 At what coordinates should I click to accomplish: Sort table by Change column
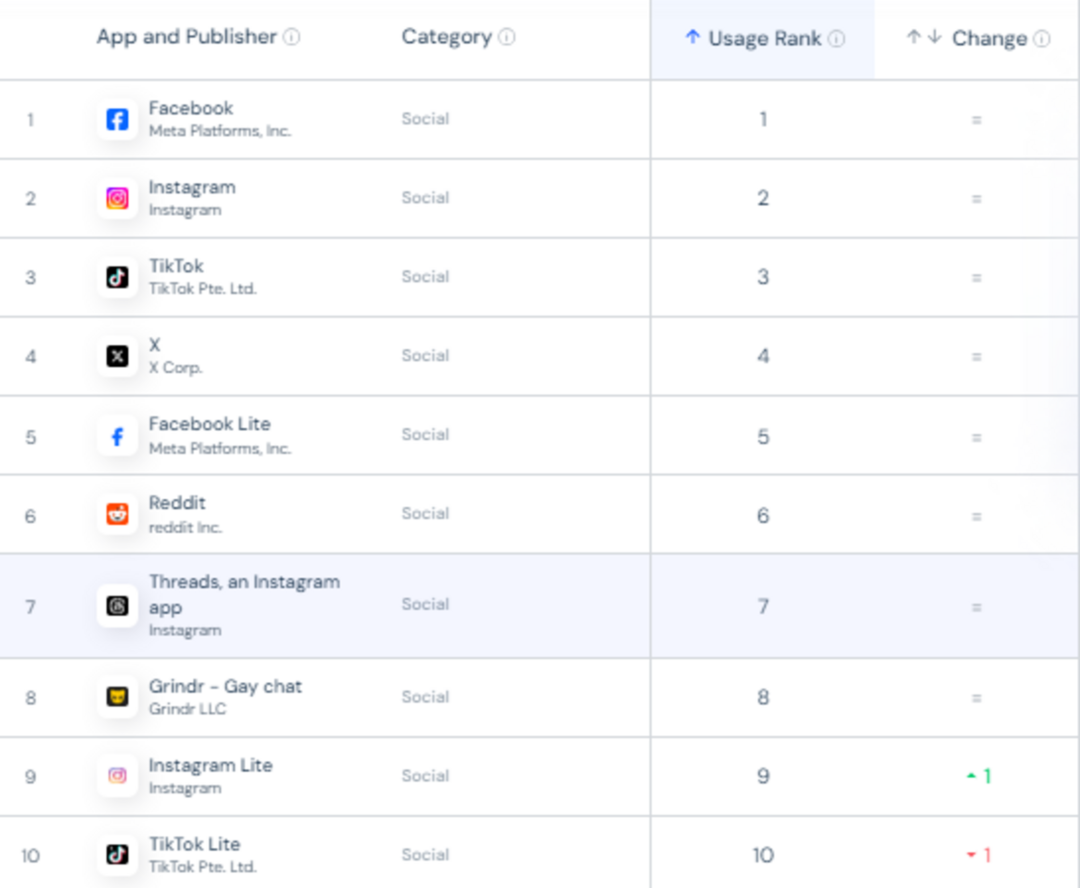click(977, 39)
